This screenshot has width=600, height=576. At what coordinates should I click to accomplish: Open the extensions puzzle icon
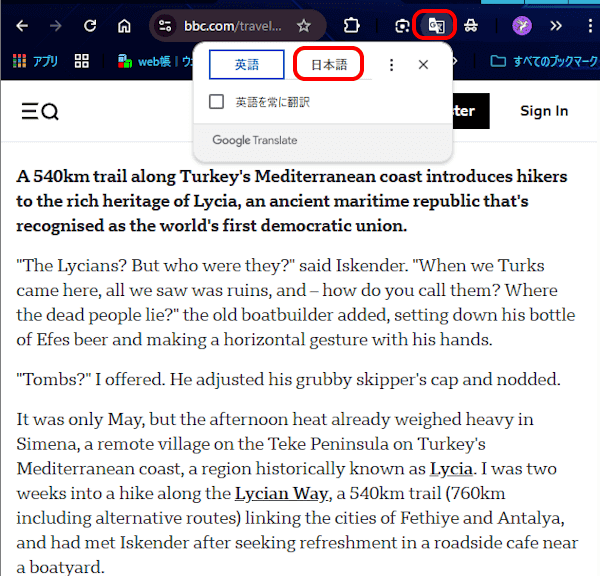click(352, 25)
